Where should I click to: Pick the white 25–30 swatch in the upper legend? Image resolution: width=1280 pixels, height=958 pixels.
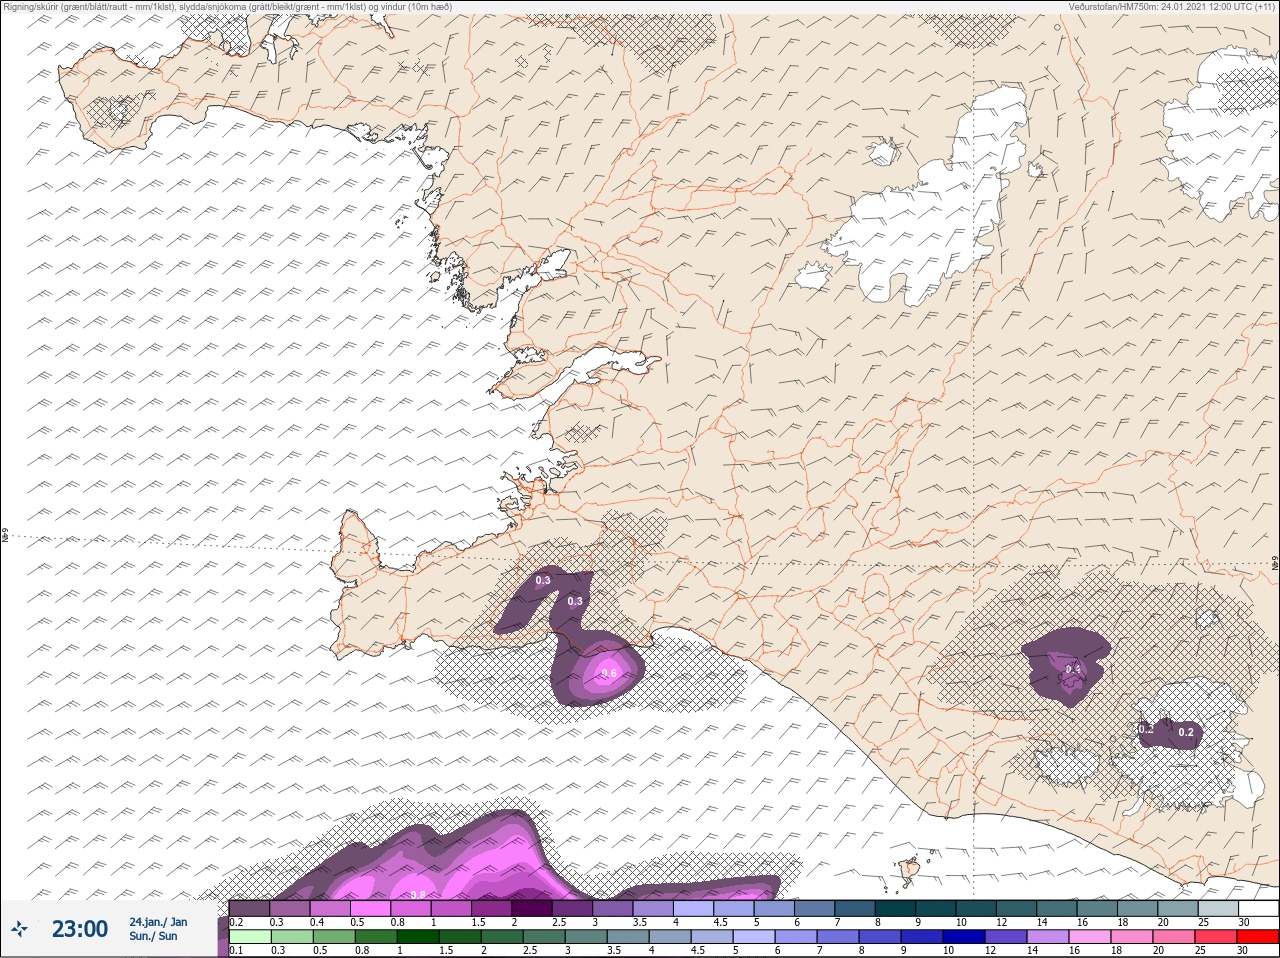[1257, 908]
